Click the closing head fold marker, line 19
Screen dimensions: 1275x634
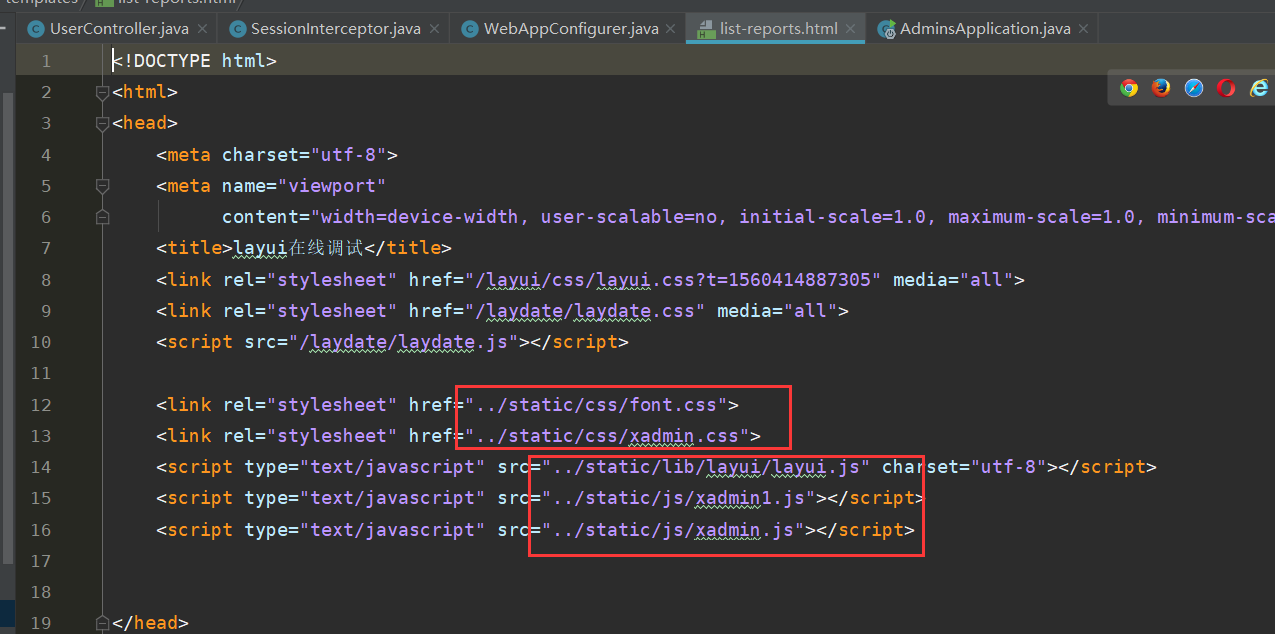pos(101,623)
